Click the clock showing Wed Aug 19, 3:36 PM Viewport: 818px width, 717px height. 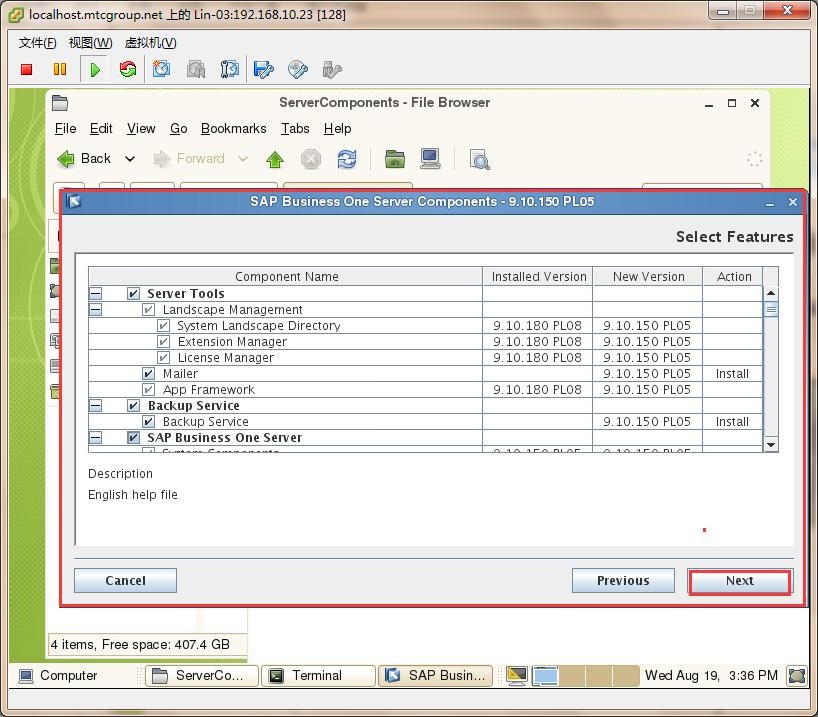click(x=711, y=675)
